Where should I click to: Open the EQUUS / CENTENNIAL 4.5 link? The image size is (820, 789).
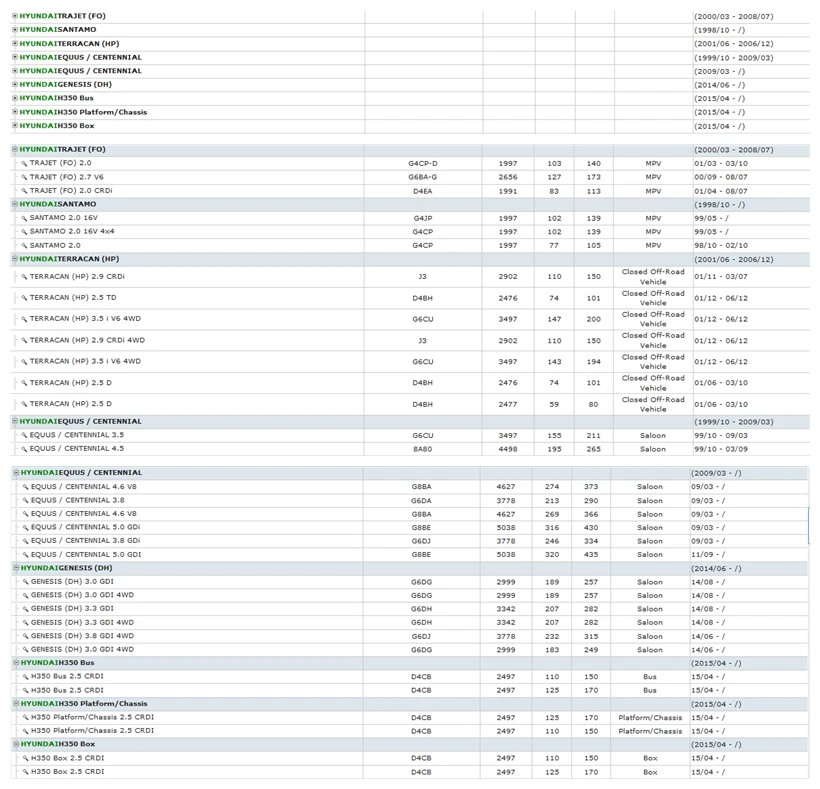[76, 449]
